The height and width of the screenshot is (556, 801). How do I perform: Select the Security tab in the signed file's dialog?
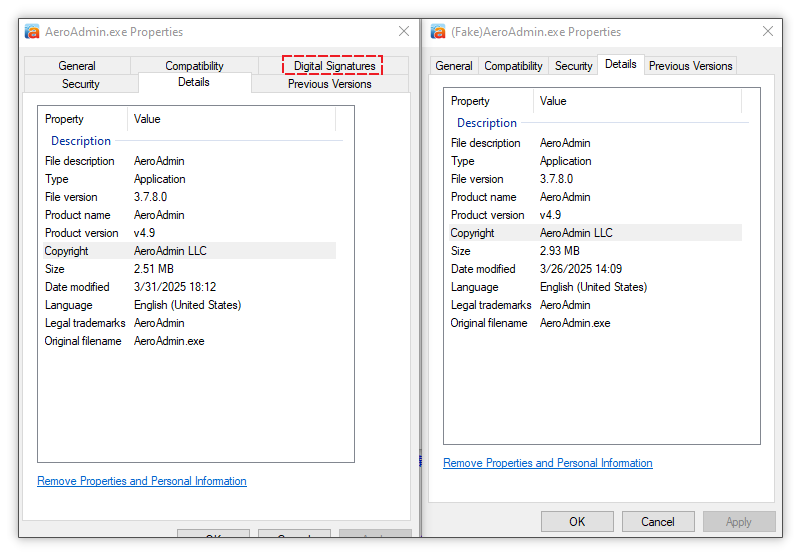click(81, 84)
